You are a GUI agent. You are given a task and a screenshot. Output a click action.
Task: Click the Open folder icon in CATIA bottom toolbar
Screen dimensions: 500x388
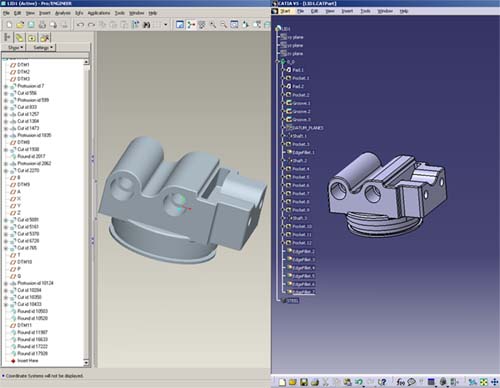[x=293, y=382]
